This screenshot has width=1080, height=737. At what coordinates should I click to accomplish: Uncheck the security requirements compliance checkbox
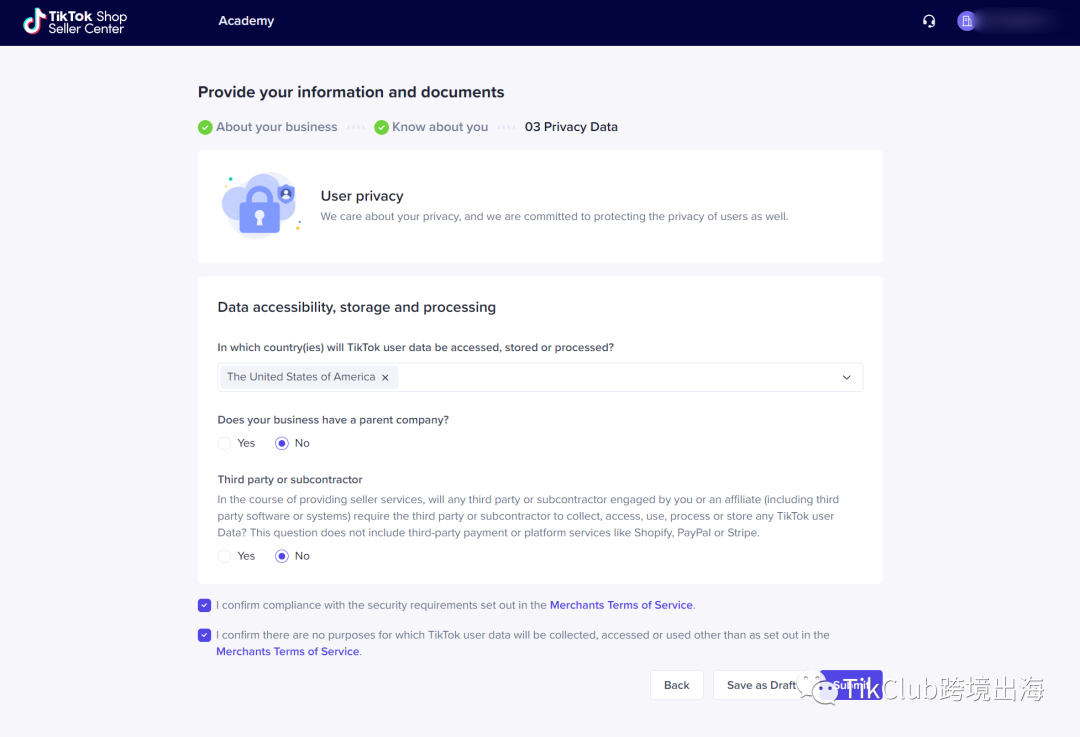pos(205,605)
